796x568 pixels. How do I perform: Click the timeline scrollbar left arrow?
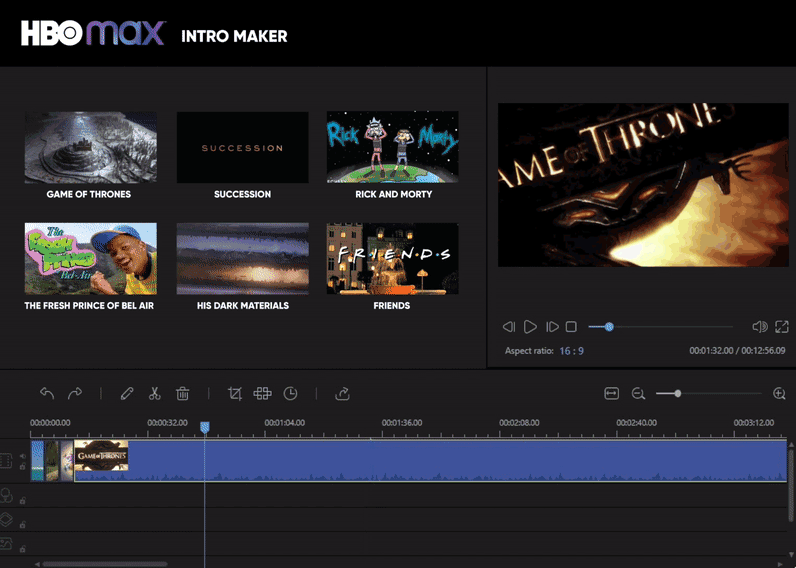click(37, 564)
